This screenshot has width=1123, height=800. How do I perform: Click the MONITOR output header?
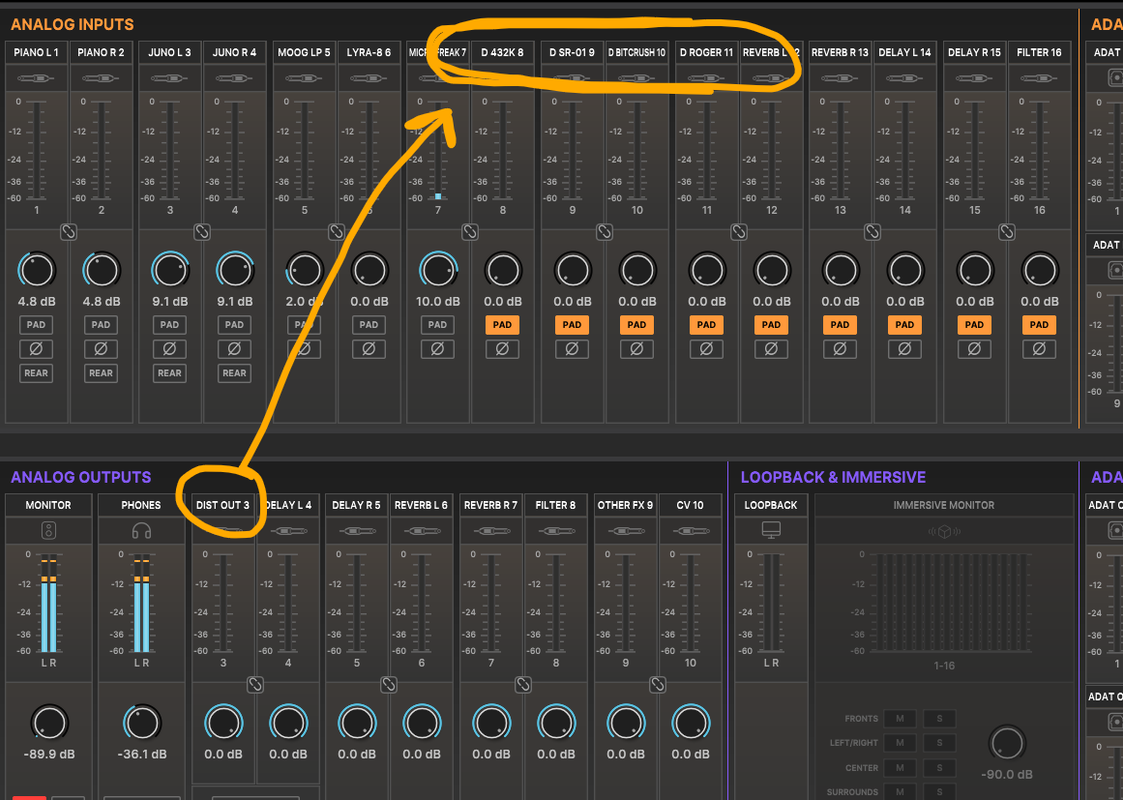click(x=48, y=505)
